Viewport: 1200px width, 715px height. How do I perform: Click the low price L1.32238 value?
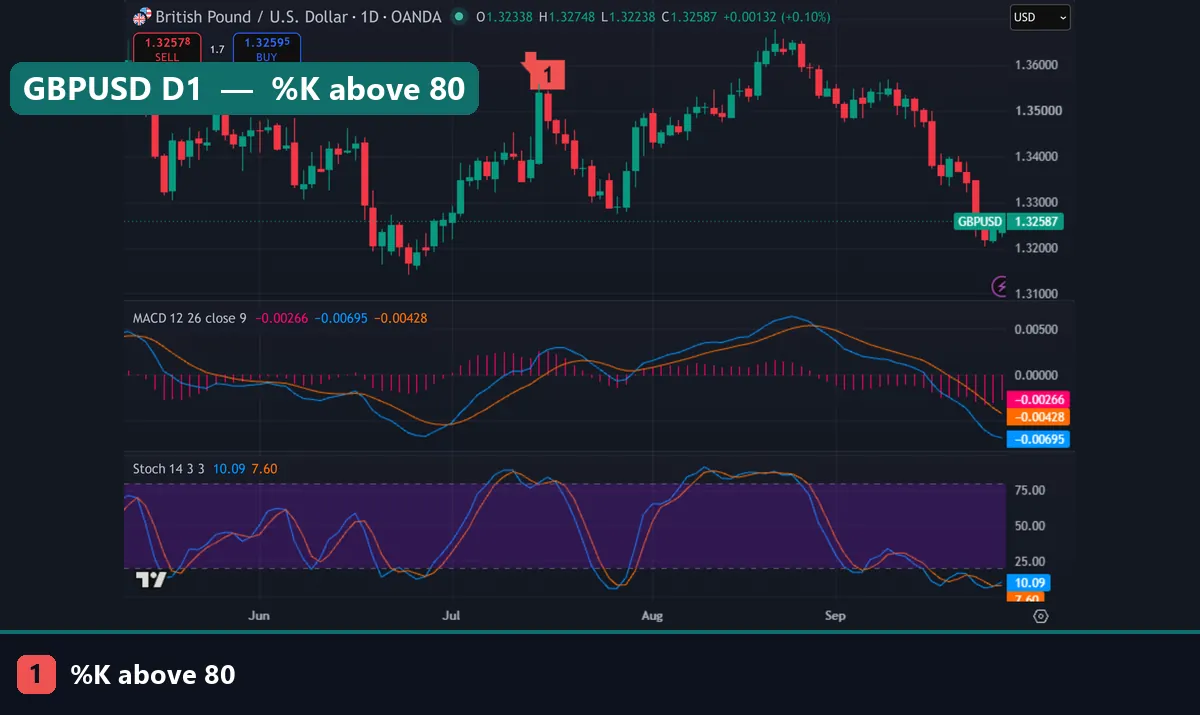(630, 17)
